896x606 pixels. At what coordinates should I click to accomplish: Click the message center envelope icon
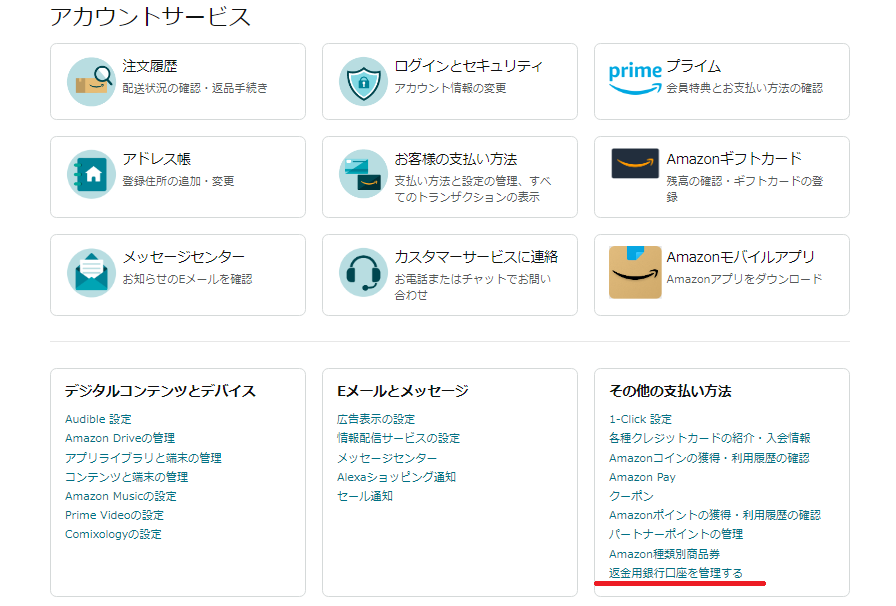point(91,273)
